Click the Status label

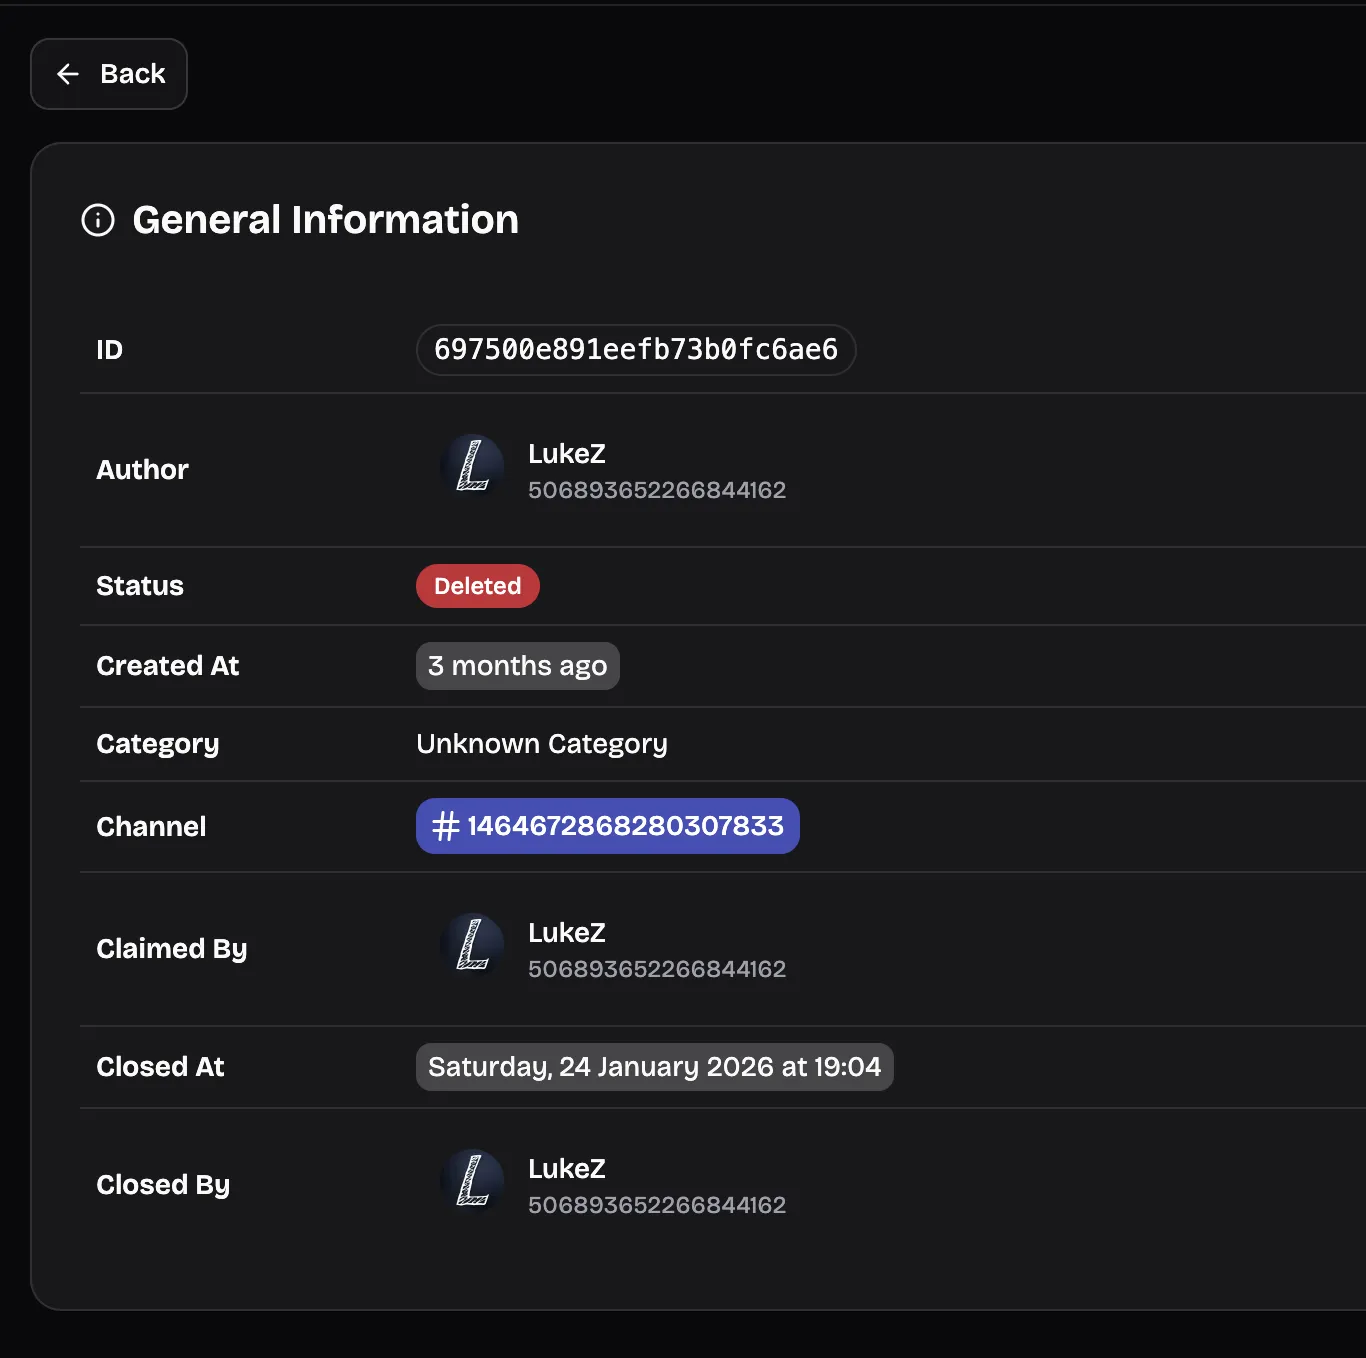[x=140, y=586]
